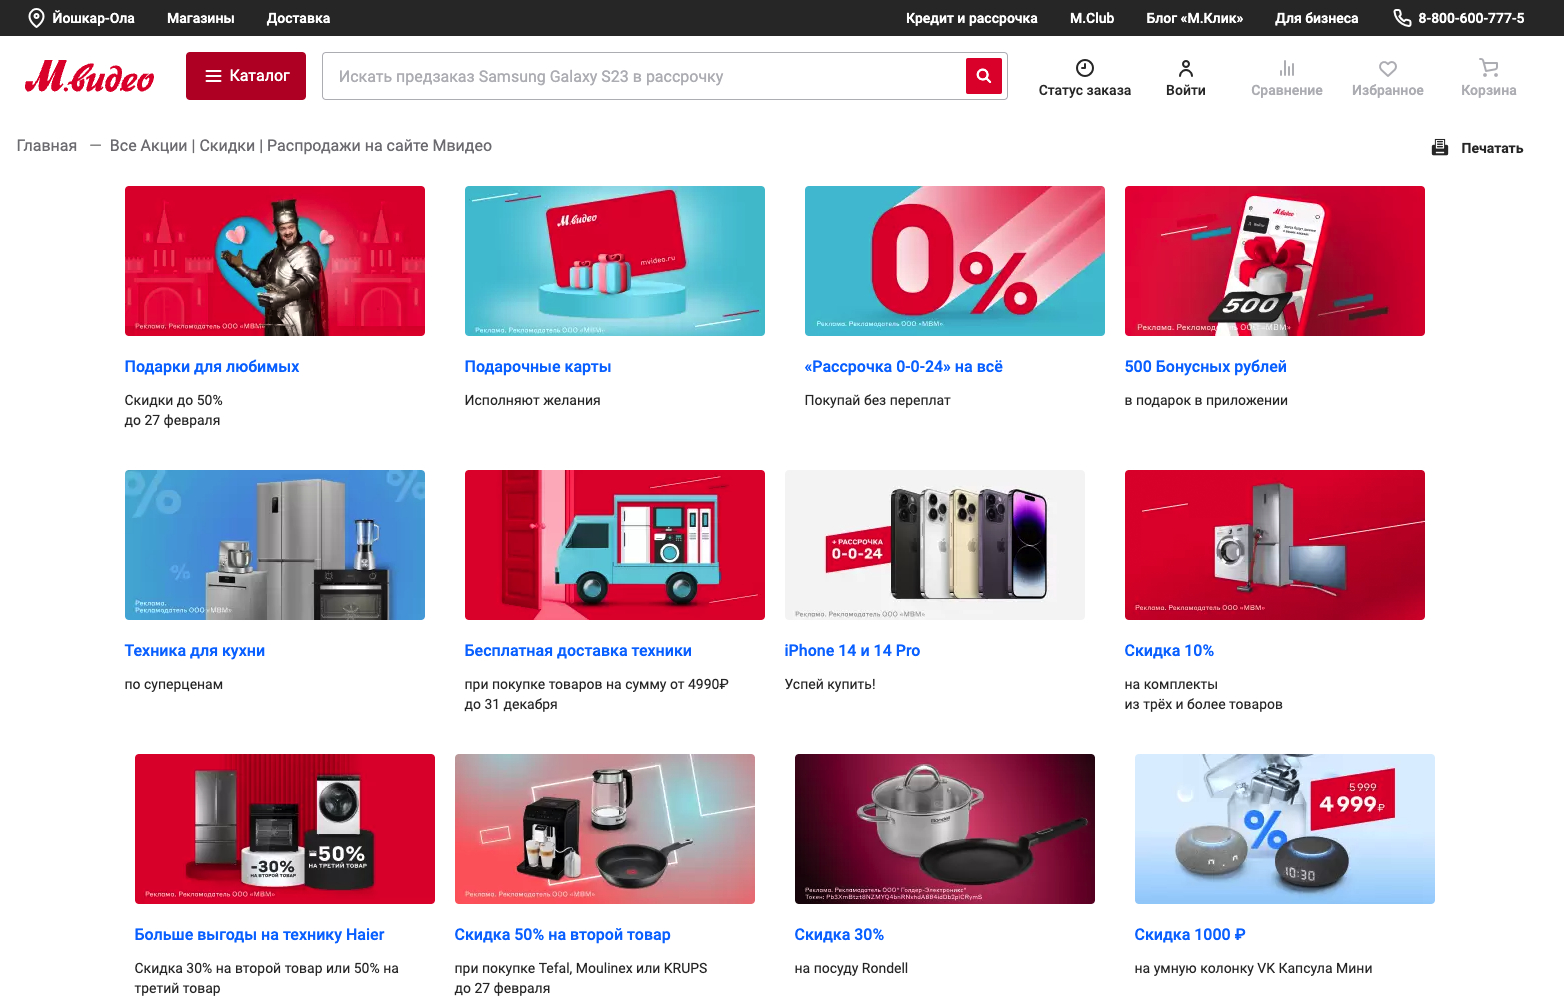Open the coffee machine and kettle banner
Screen dimensions: 1564x1001
(x=605, y=829)
